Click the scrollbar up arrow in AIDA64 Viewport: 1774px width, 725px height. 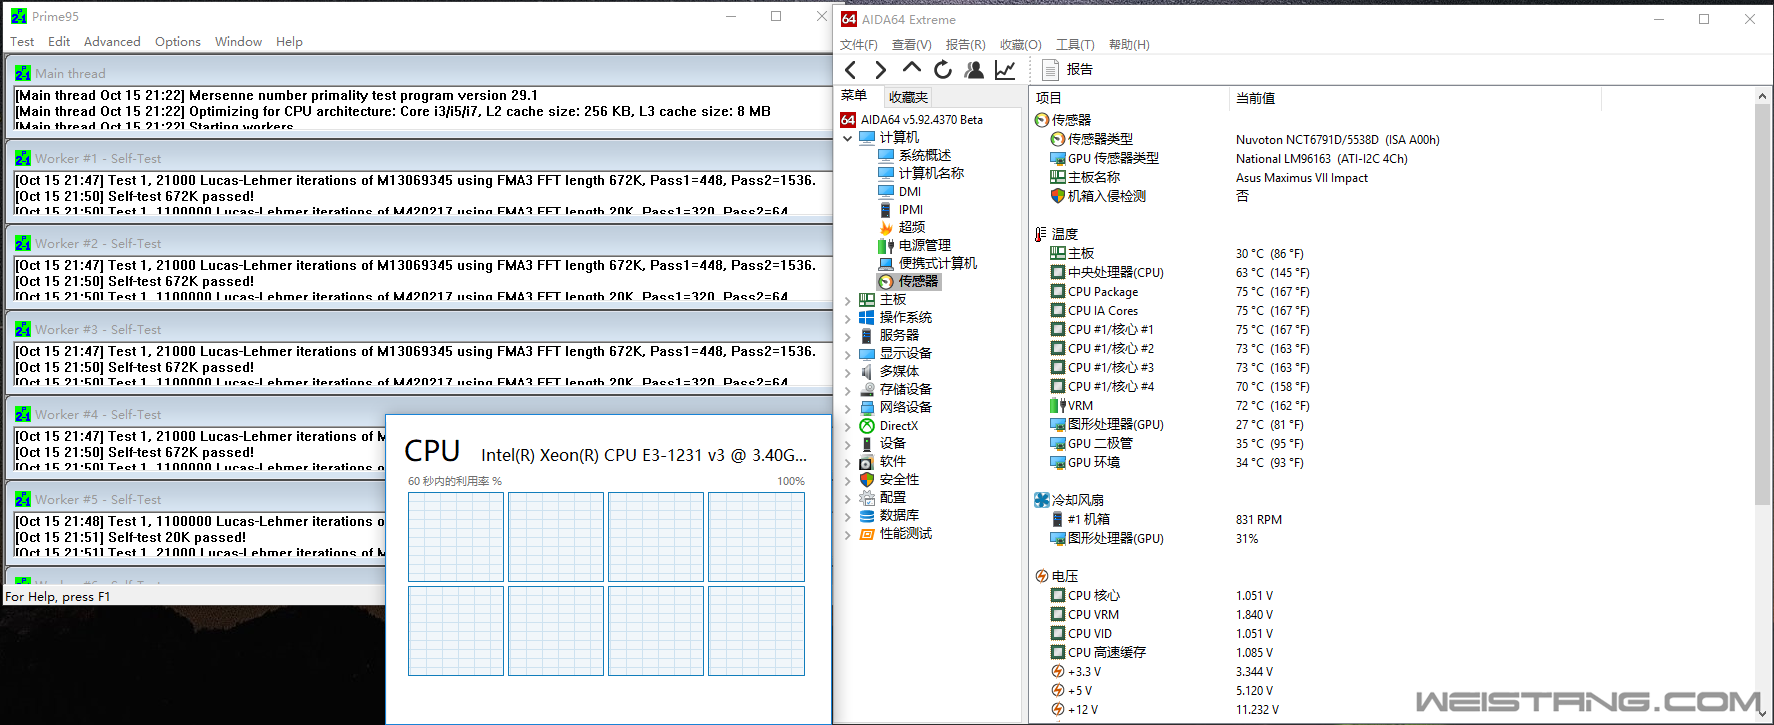coord(1762,96)
